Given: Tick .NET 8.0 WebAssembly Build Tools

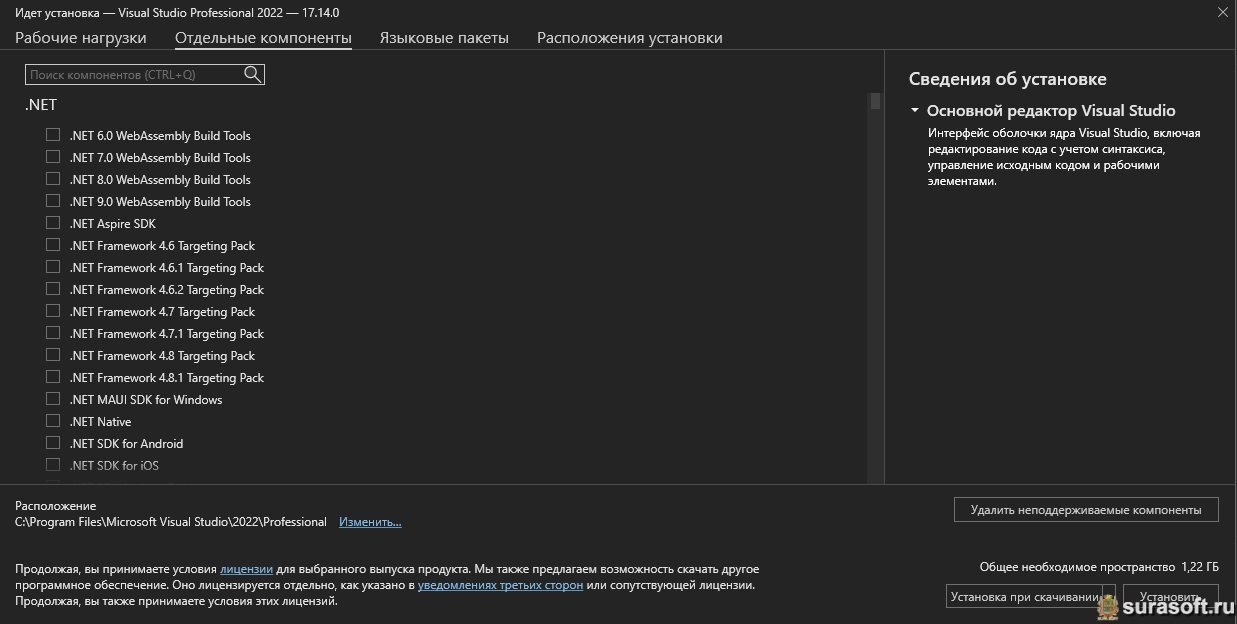Looking at the screenshot, I should [53, 179].
